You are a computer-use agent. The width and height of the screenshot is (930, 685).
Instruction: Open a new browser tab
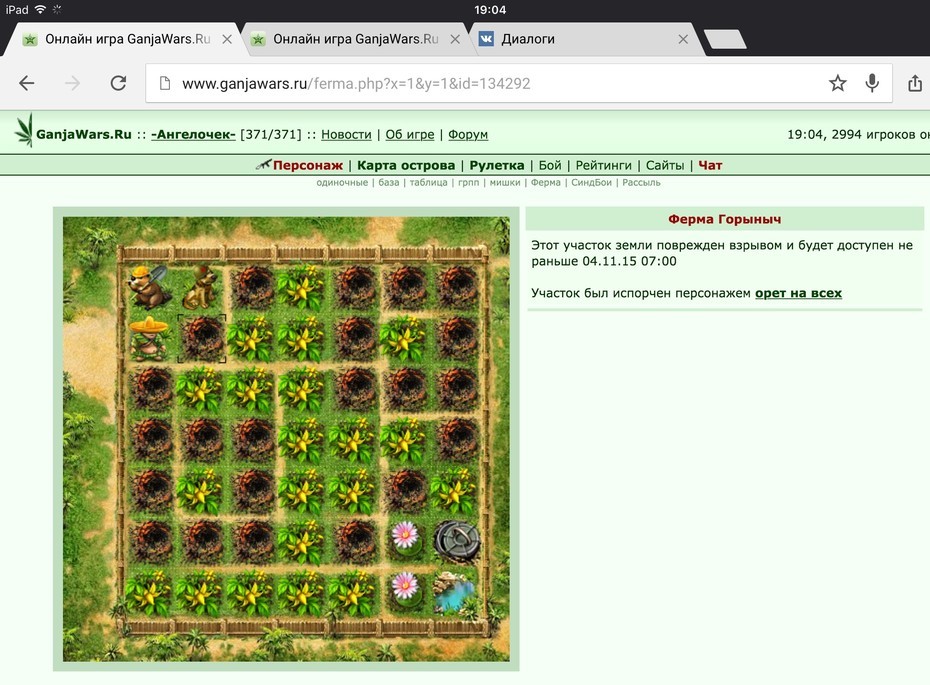tap(725, 39)
